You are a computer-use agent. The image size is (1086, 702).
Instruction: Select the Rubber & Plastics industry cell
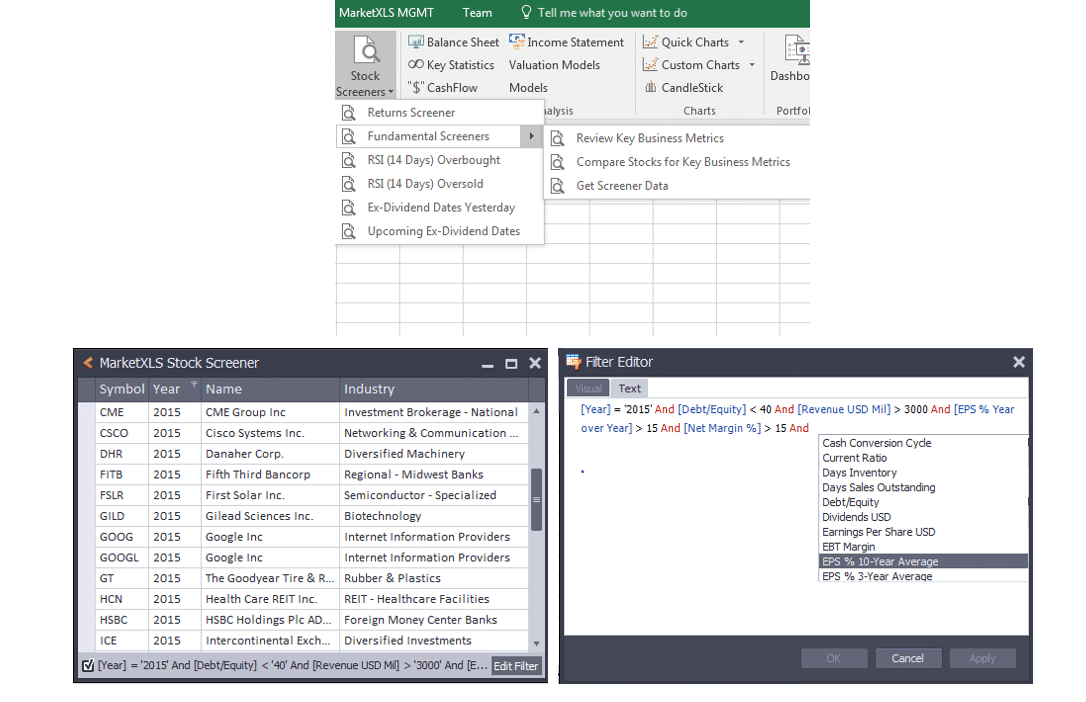point(434,578)
